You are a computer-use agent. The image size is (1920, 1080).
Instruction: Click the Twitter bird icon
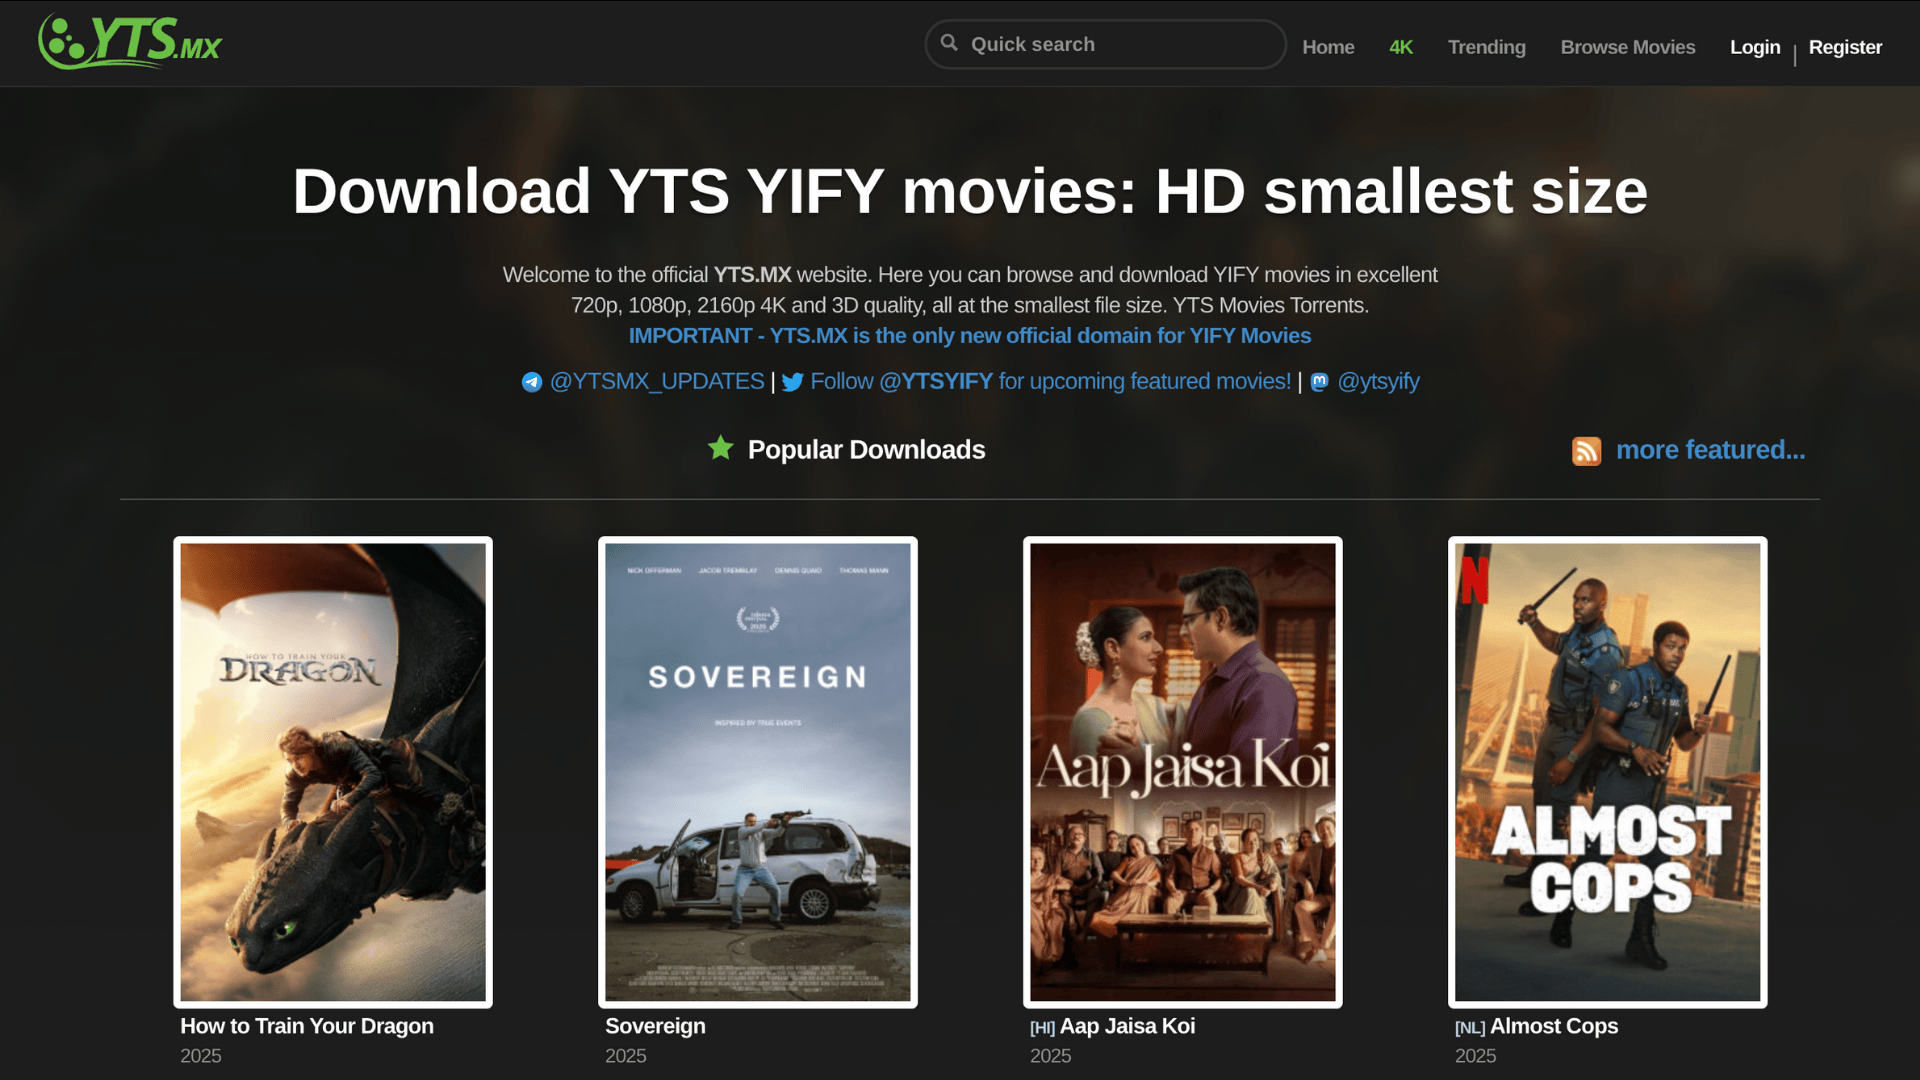click(x=792, y=382)
